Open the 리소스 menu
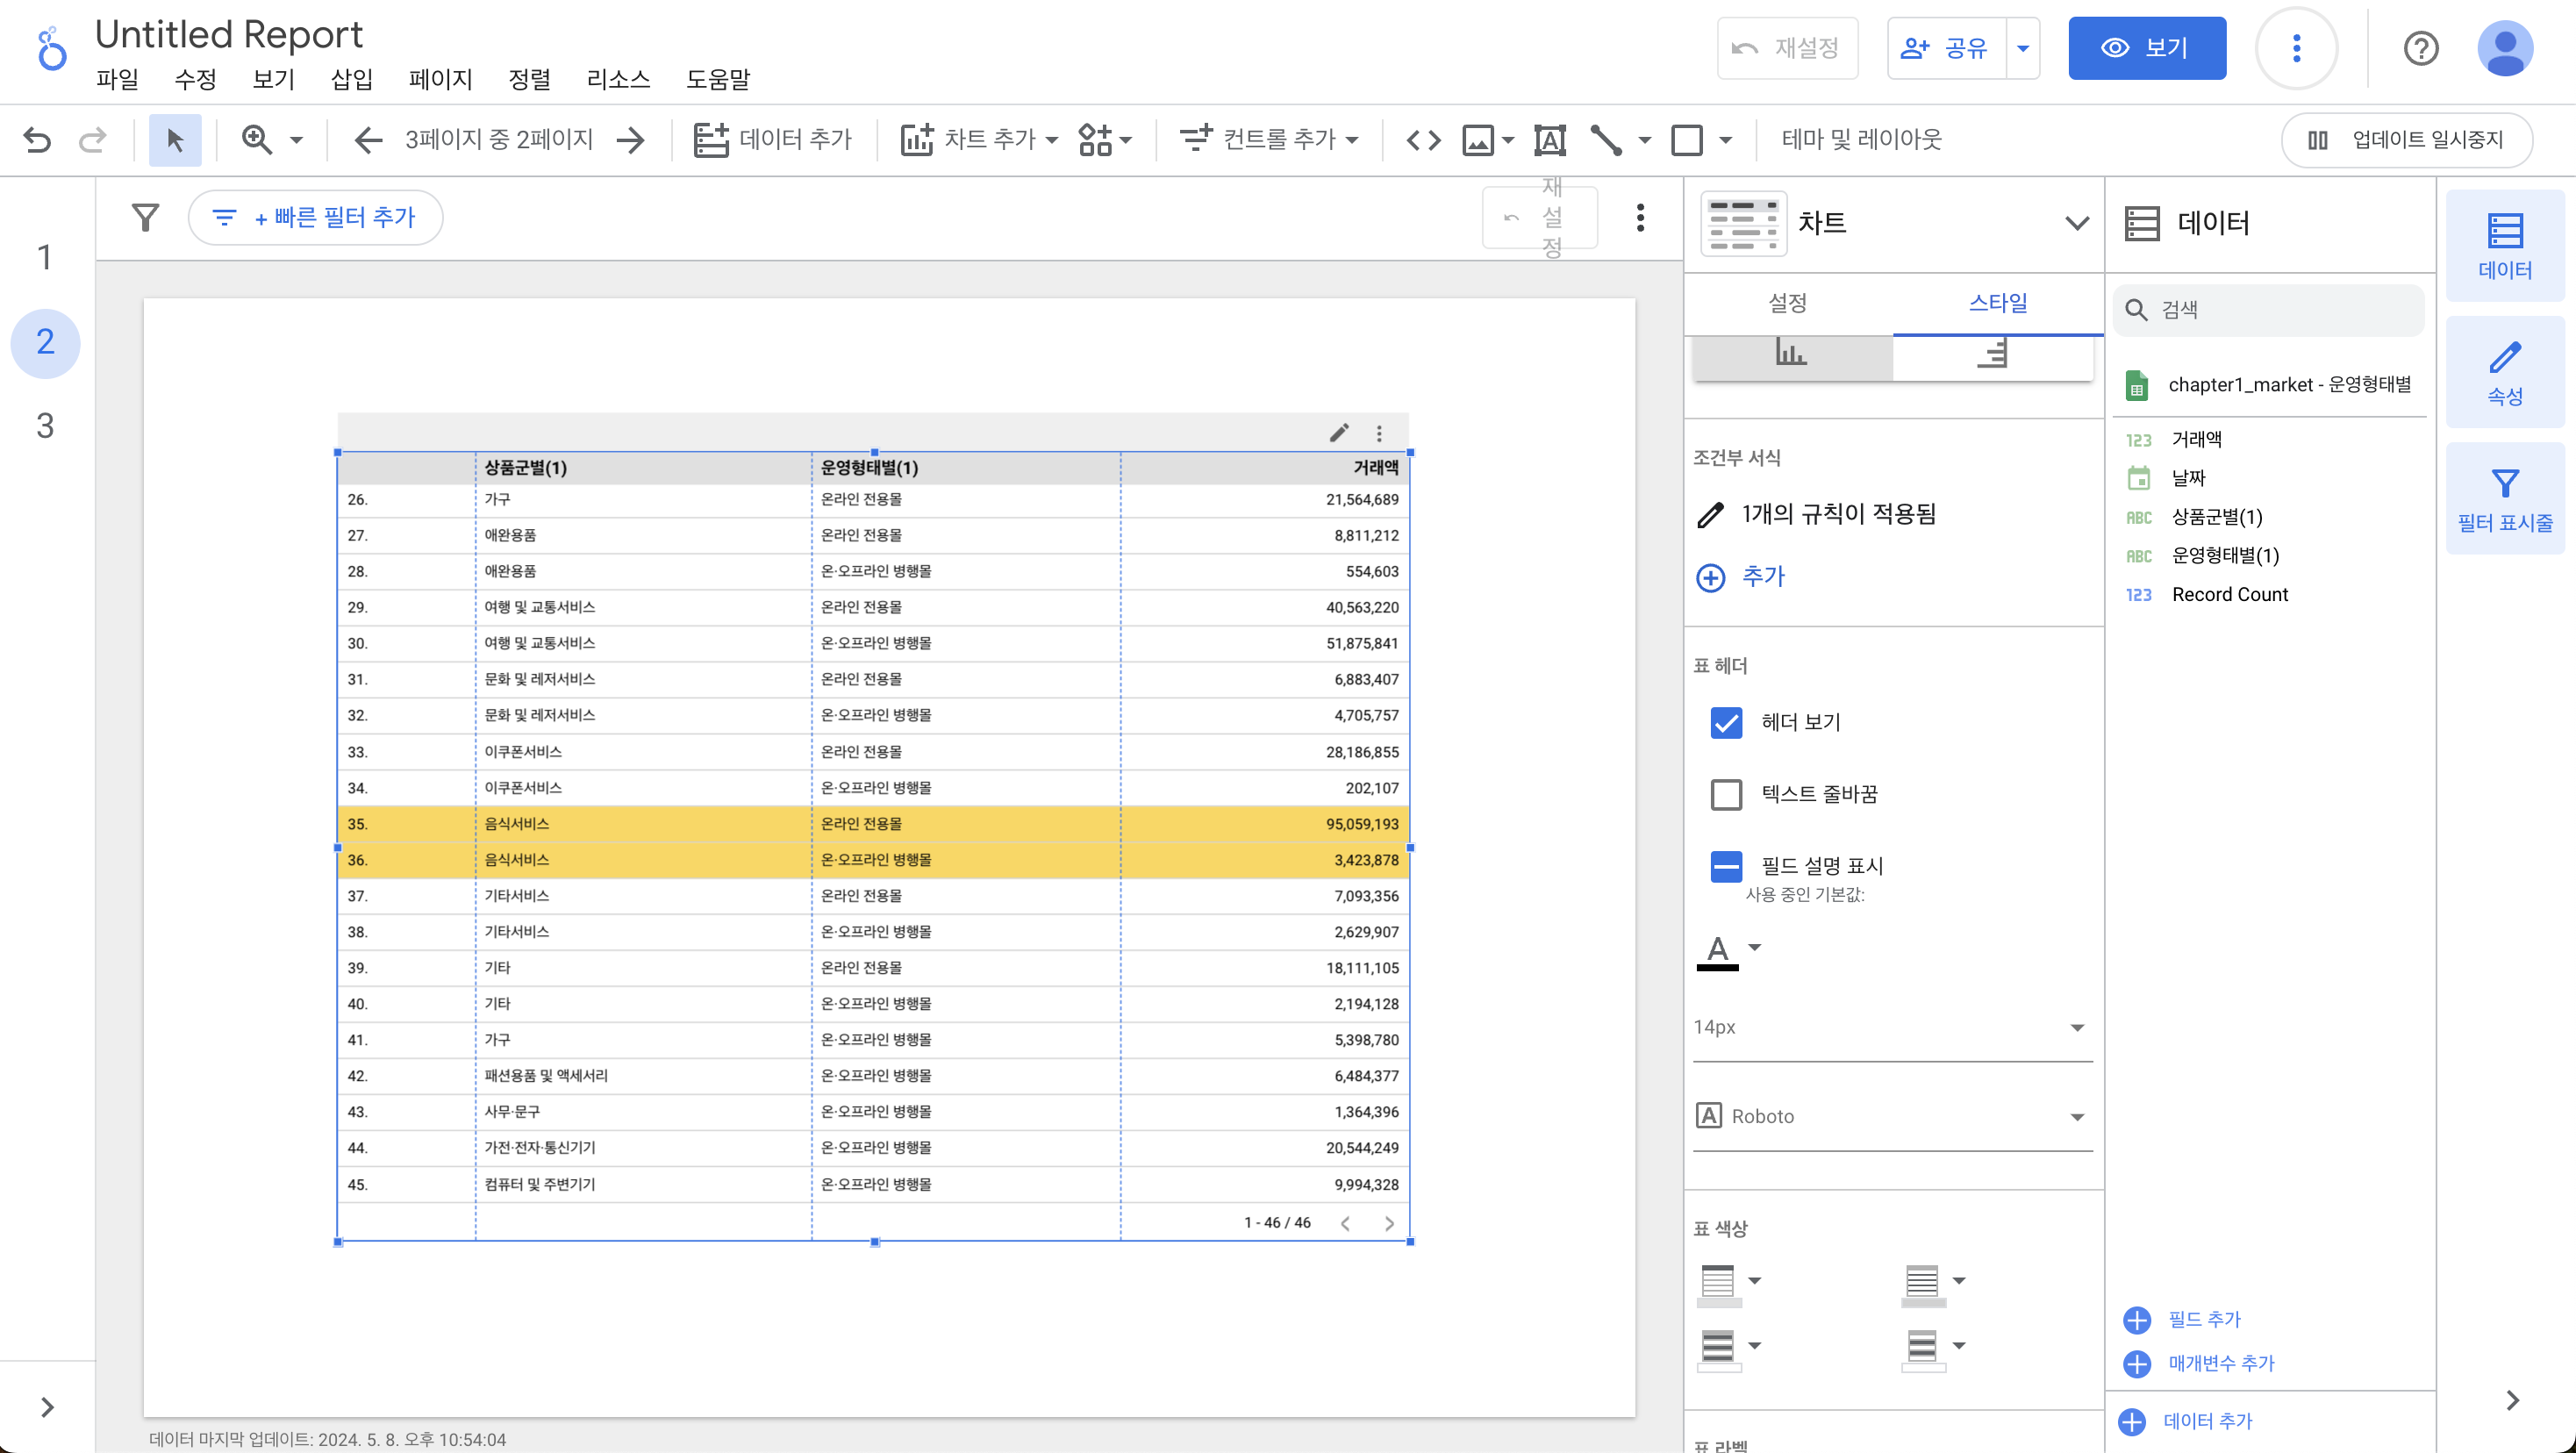This screenshot has width=2576, height=1453. click(x=618, y=79)
